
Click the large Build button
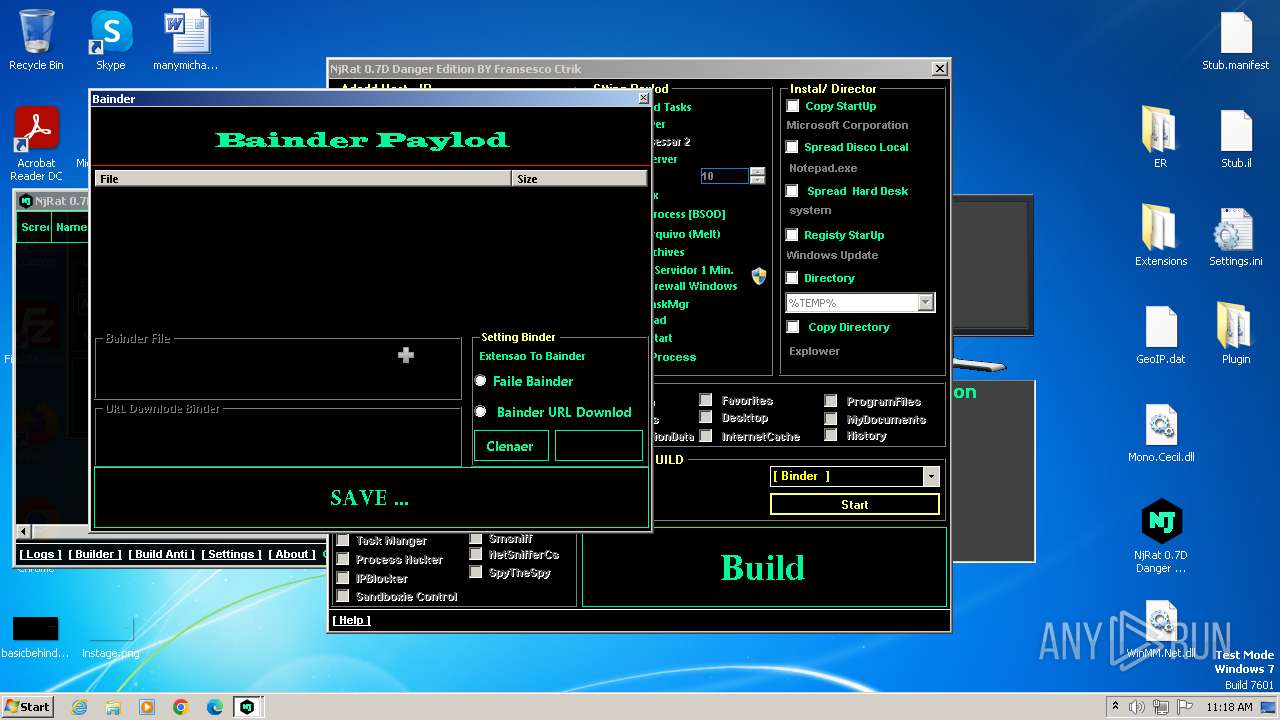[x=764, y=567]
